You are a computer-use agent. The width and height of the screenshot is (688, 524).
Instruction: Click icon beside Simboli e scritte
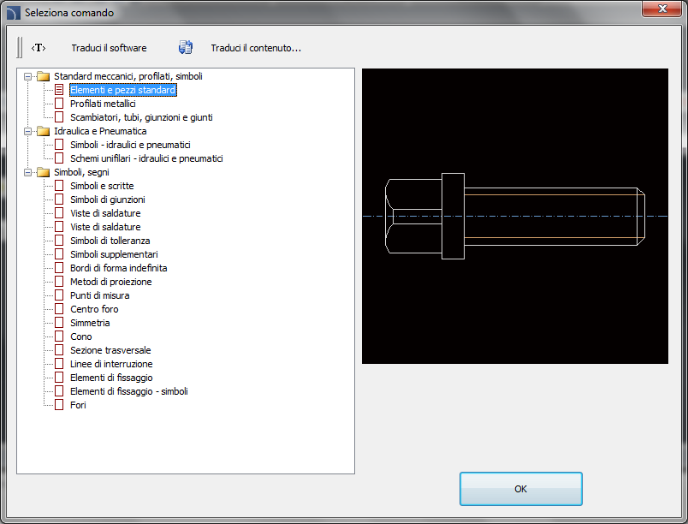pos(59,186)
